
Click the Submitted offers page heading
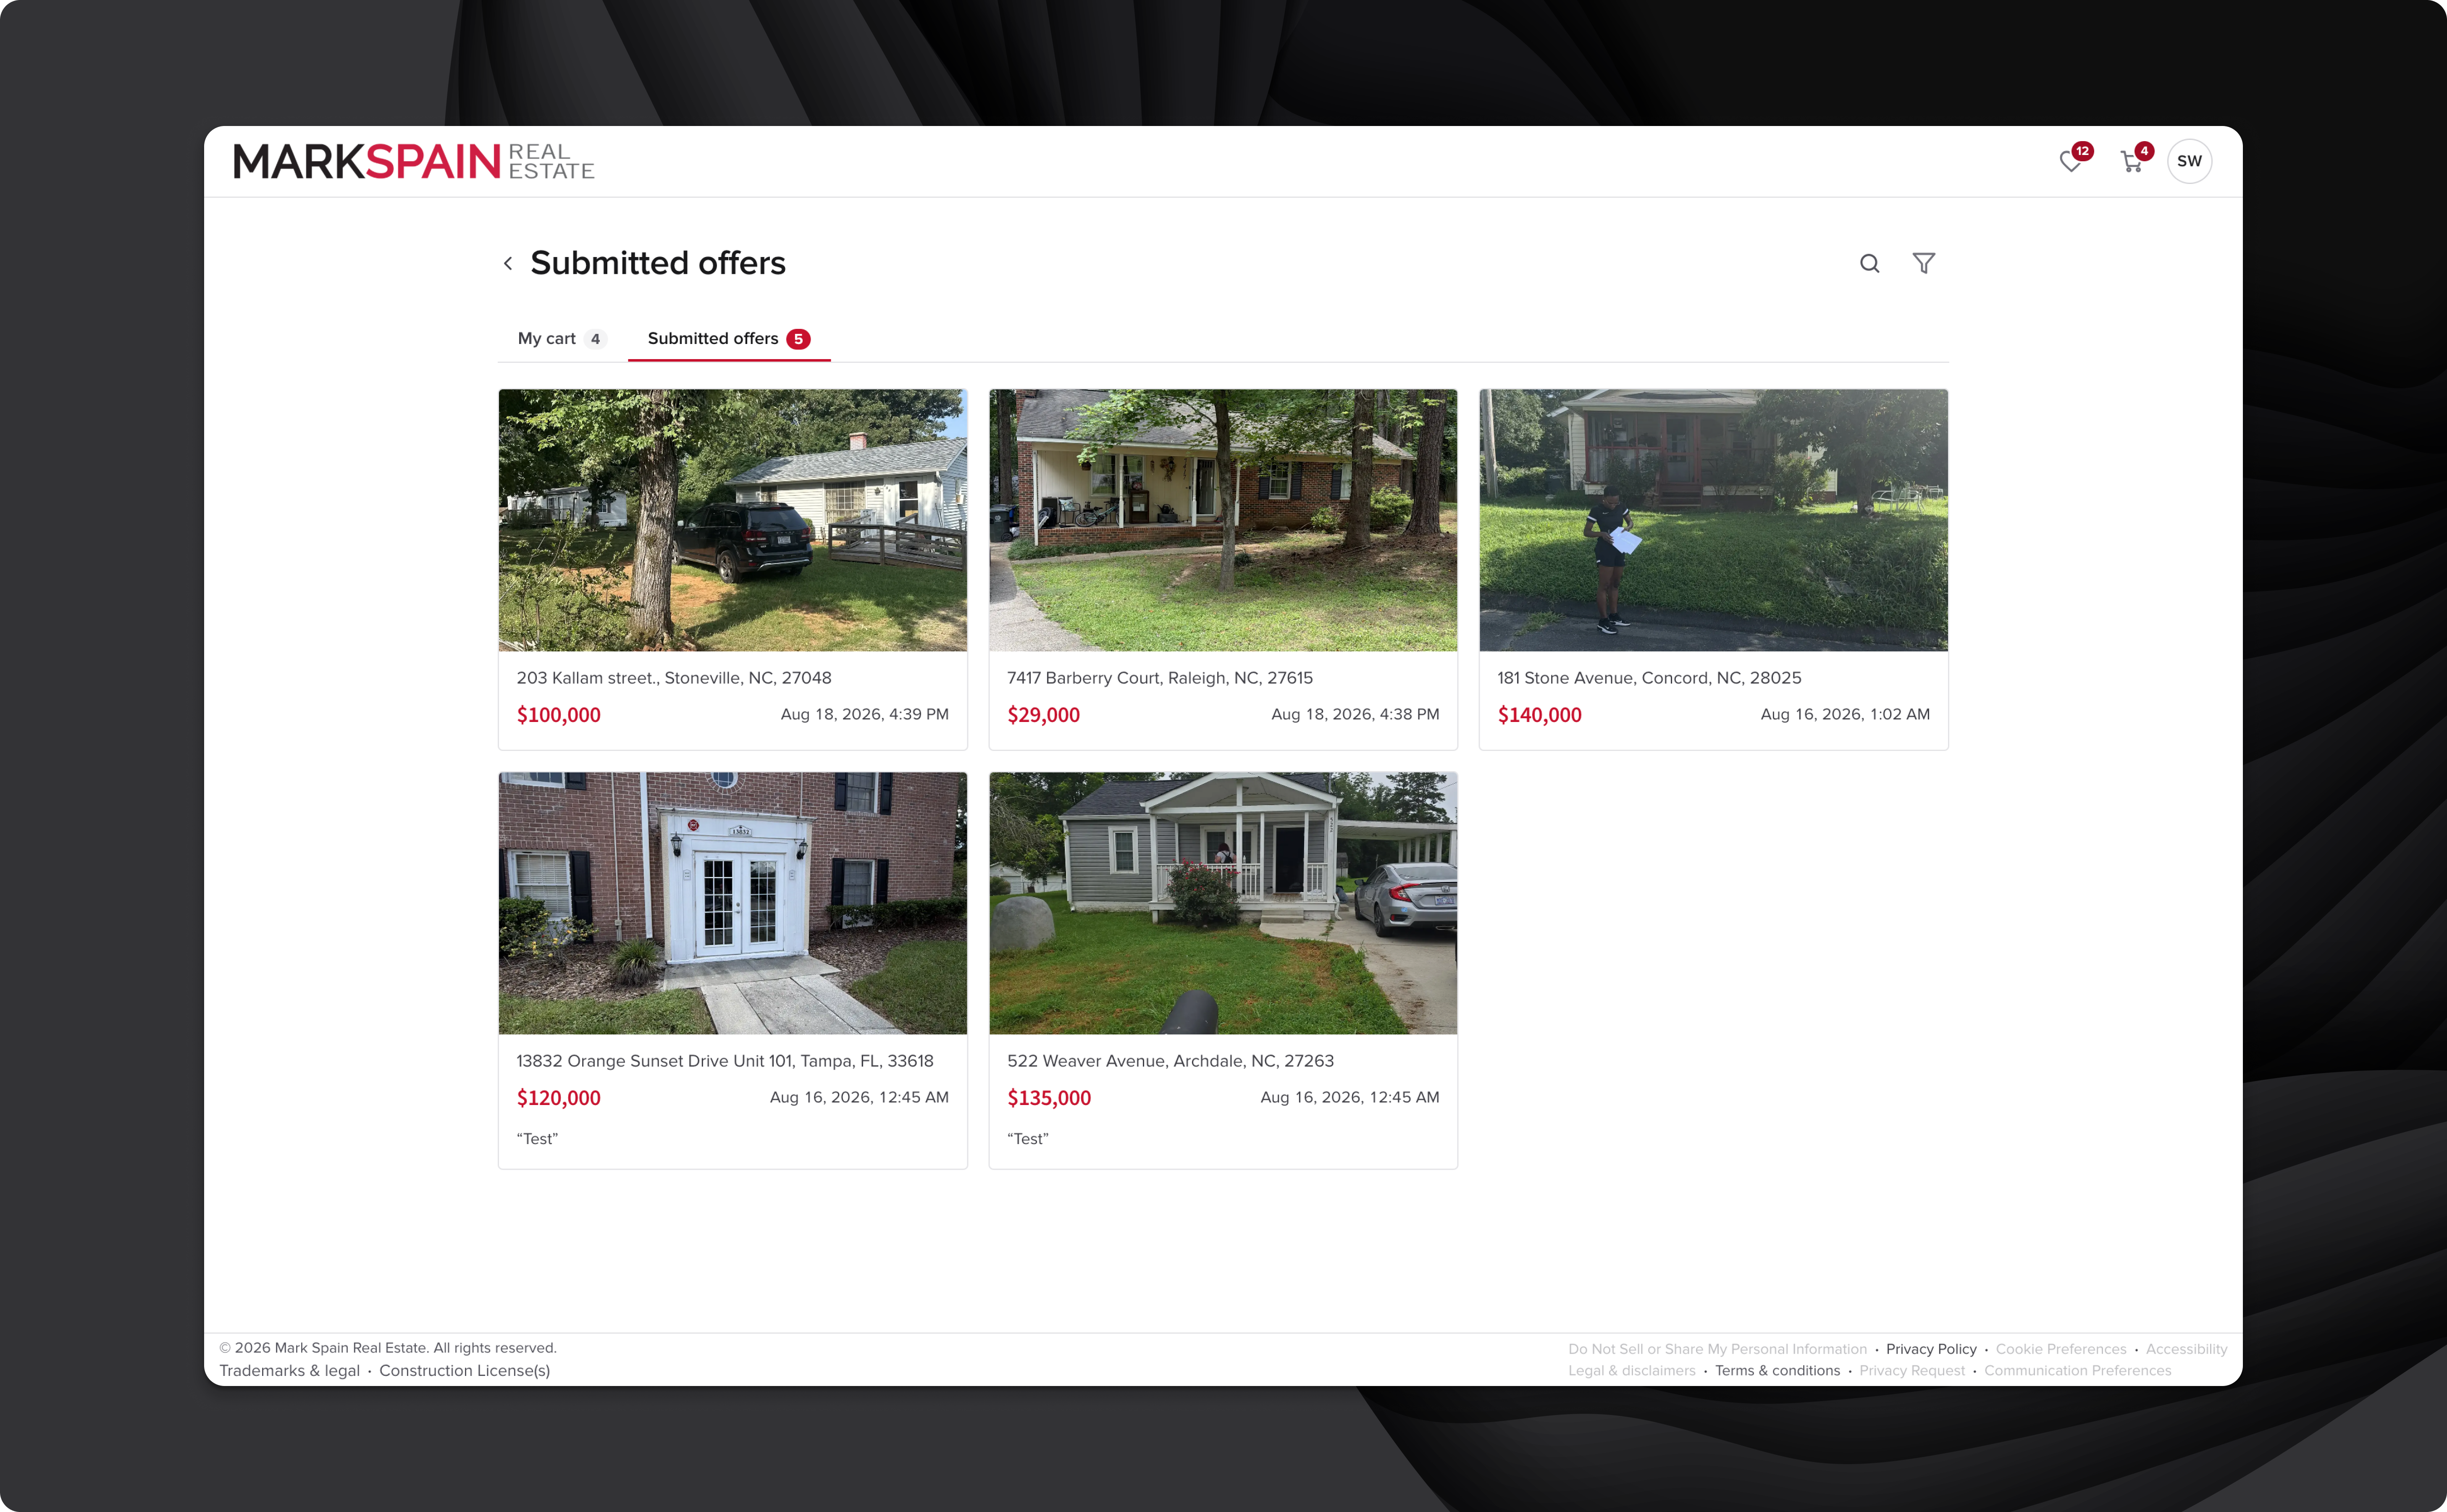click(658, 263)
